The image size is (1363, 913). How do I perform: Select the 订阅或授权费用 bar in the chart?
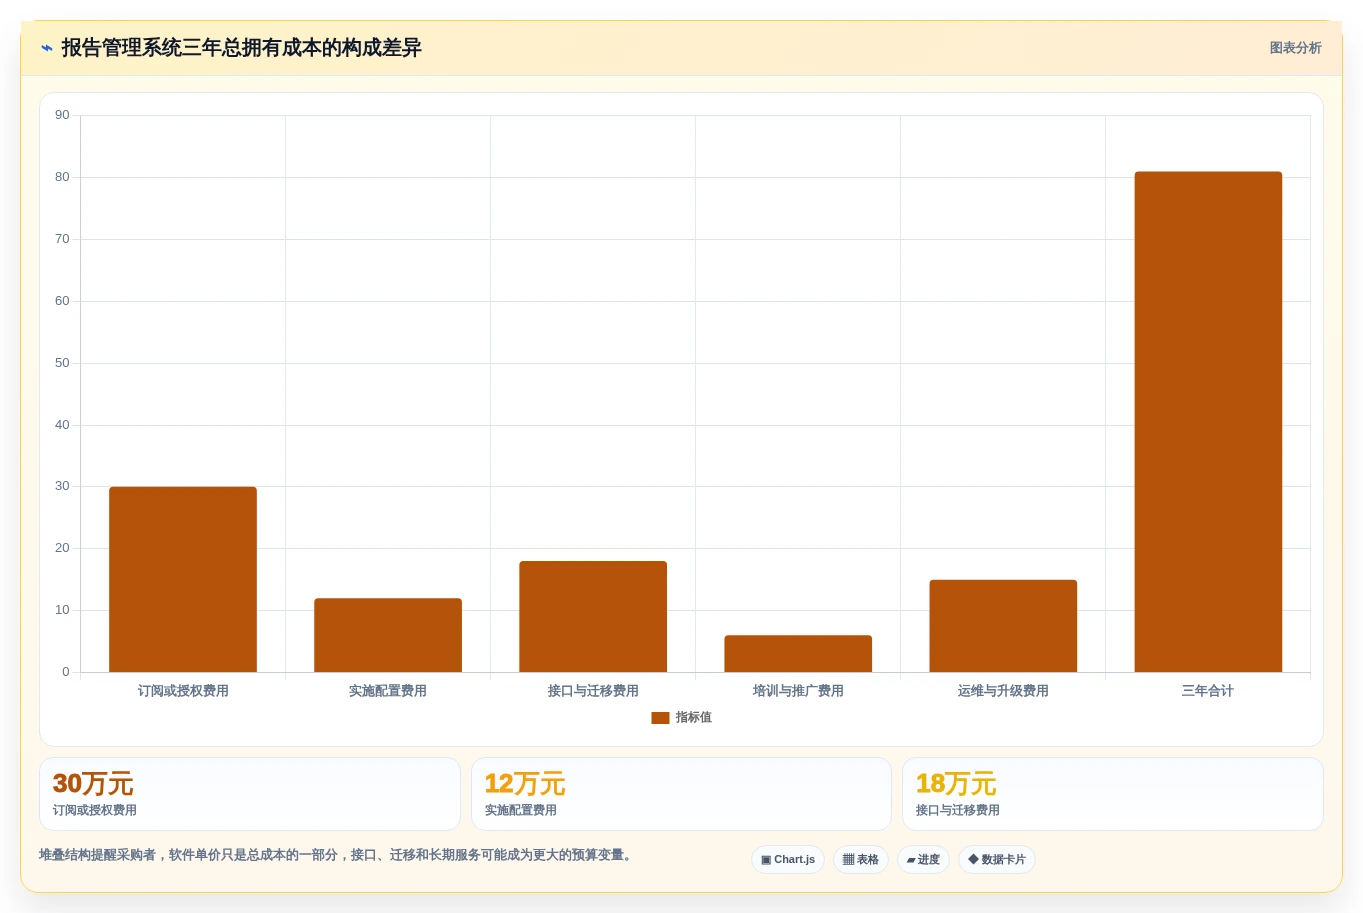183,579
